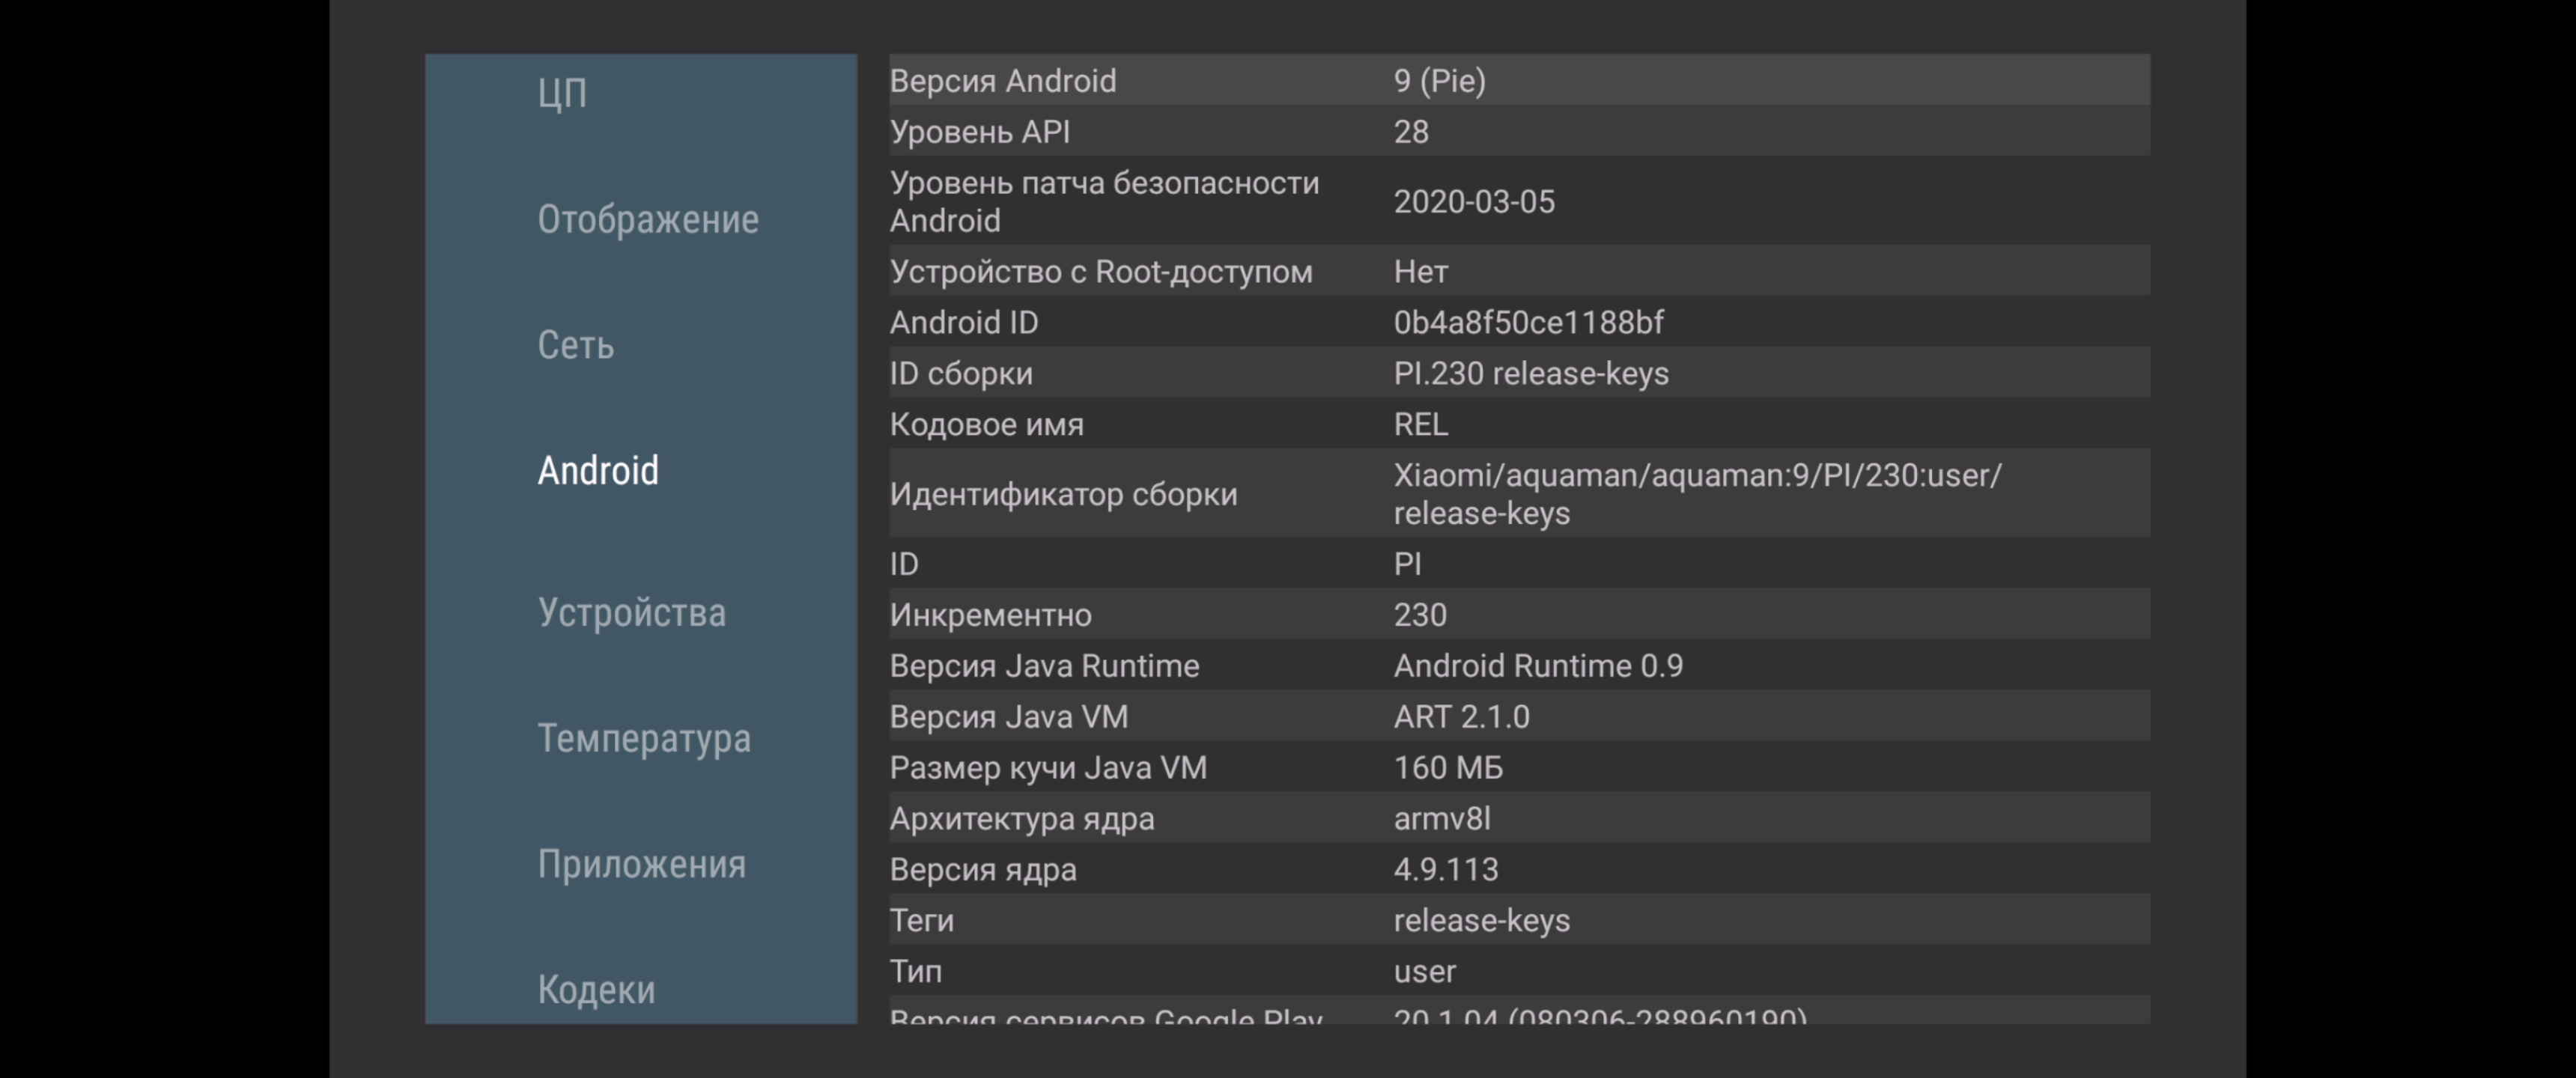Select the Отображение menu item
Image resolution: width=2576 pixels, height=1078 pixels.
tap(647, 219)
